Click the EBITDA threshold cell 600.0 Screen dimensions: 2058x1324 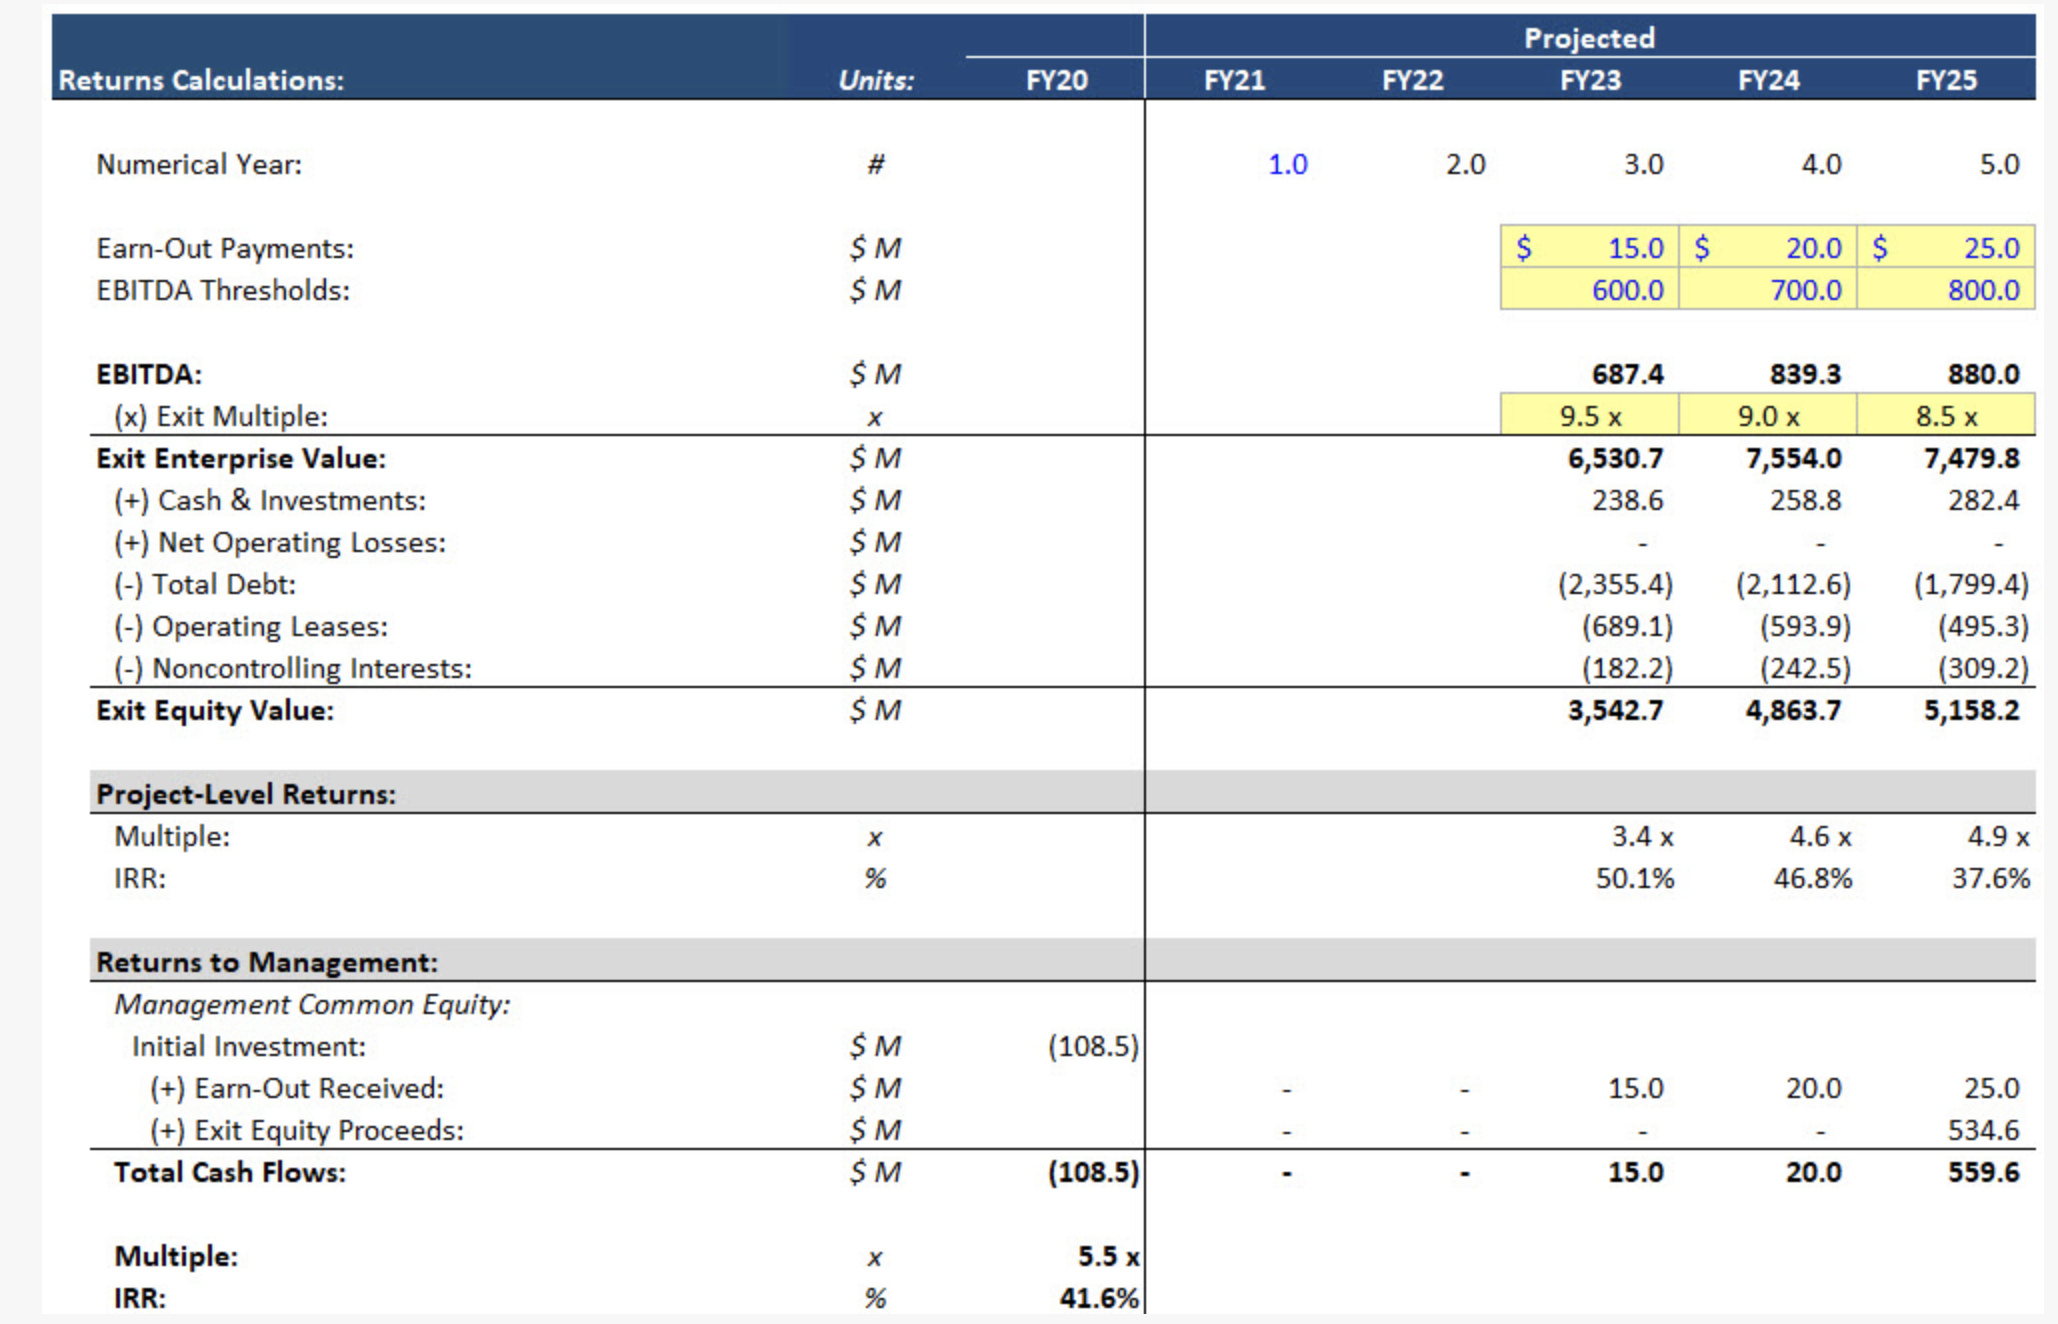1589,290
